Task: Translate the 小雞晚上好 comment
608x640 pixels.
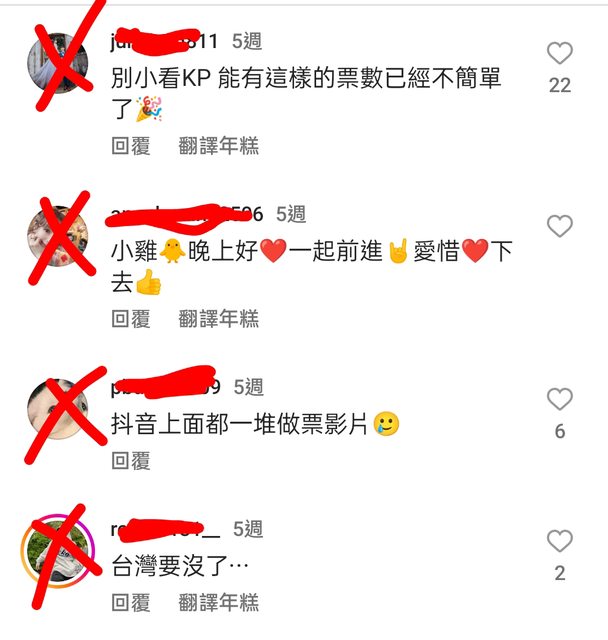Action: pyautogui.click(x=219, y=318)
